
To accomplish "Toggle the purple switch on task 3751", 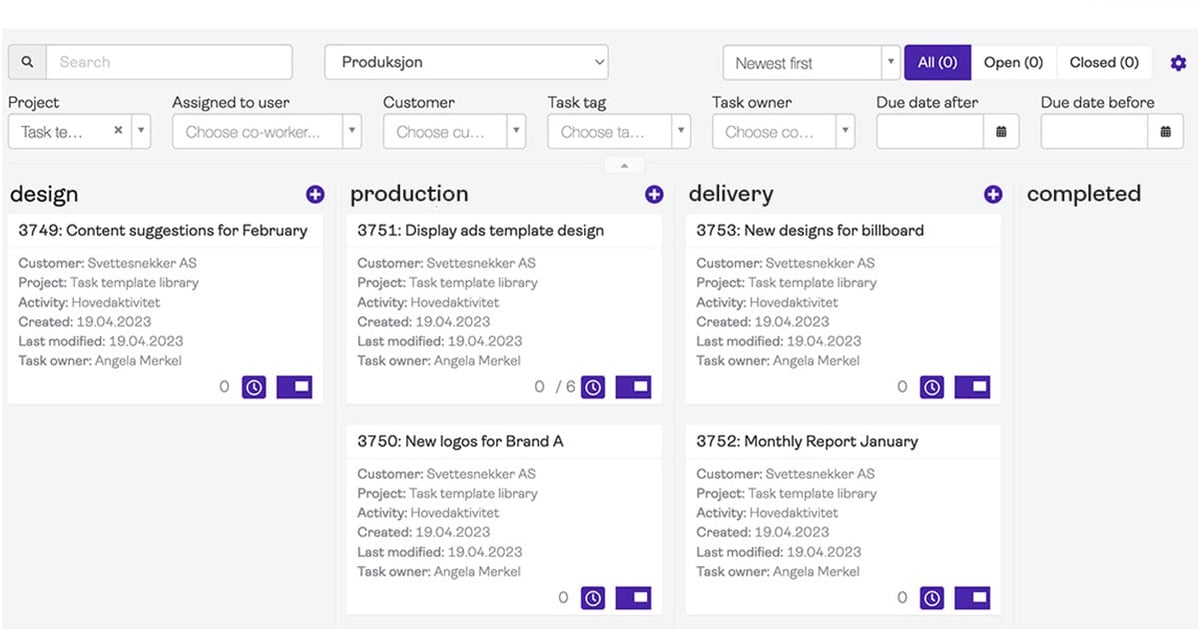I will click(633, 387).
